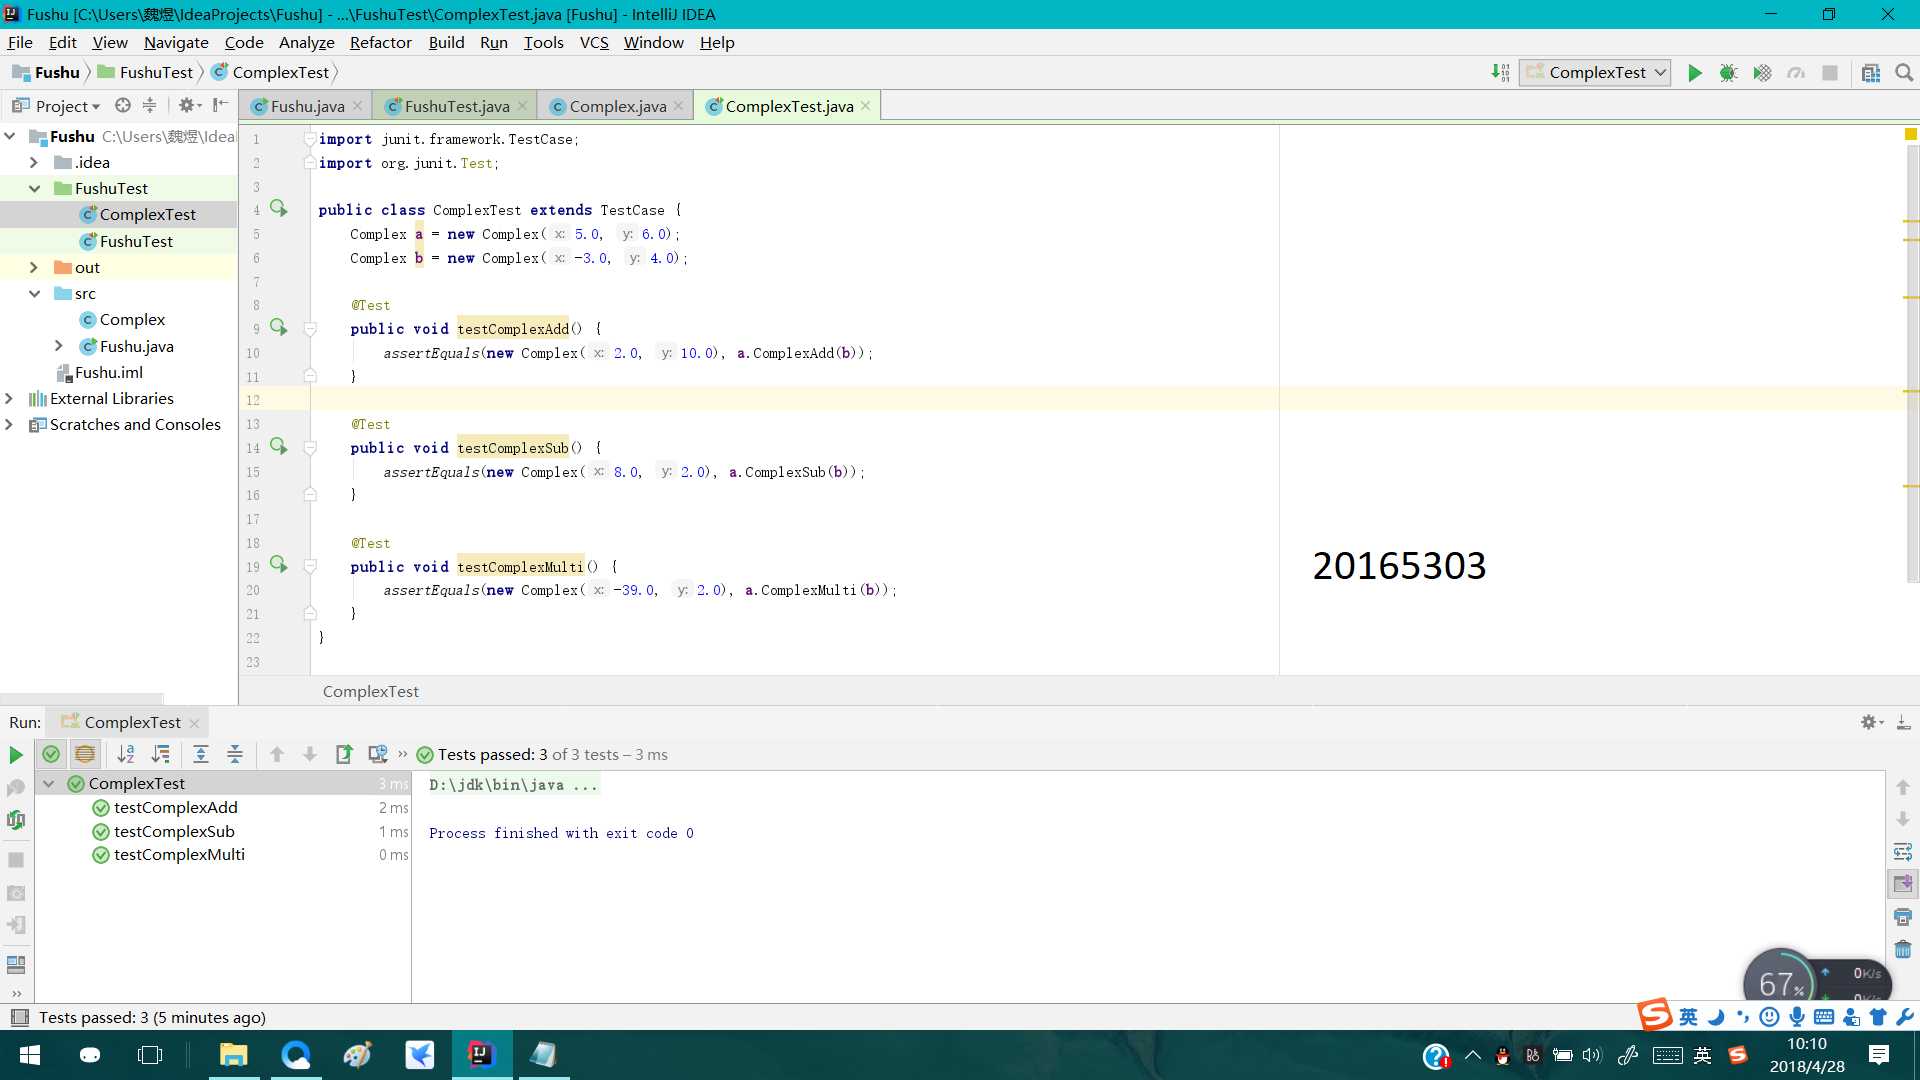This screenshot has width=1920, height=1080.
Task: Toggle show passed tests filter
Action: [x=51, y=755]
